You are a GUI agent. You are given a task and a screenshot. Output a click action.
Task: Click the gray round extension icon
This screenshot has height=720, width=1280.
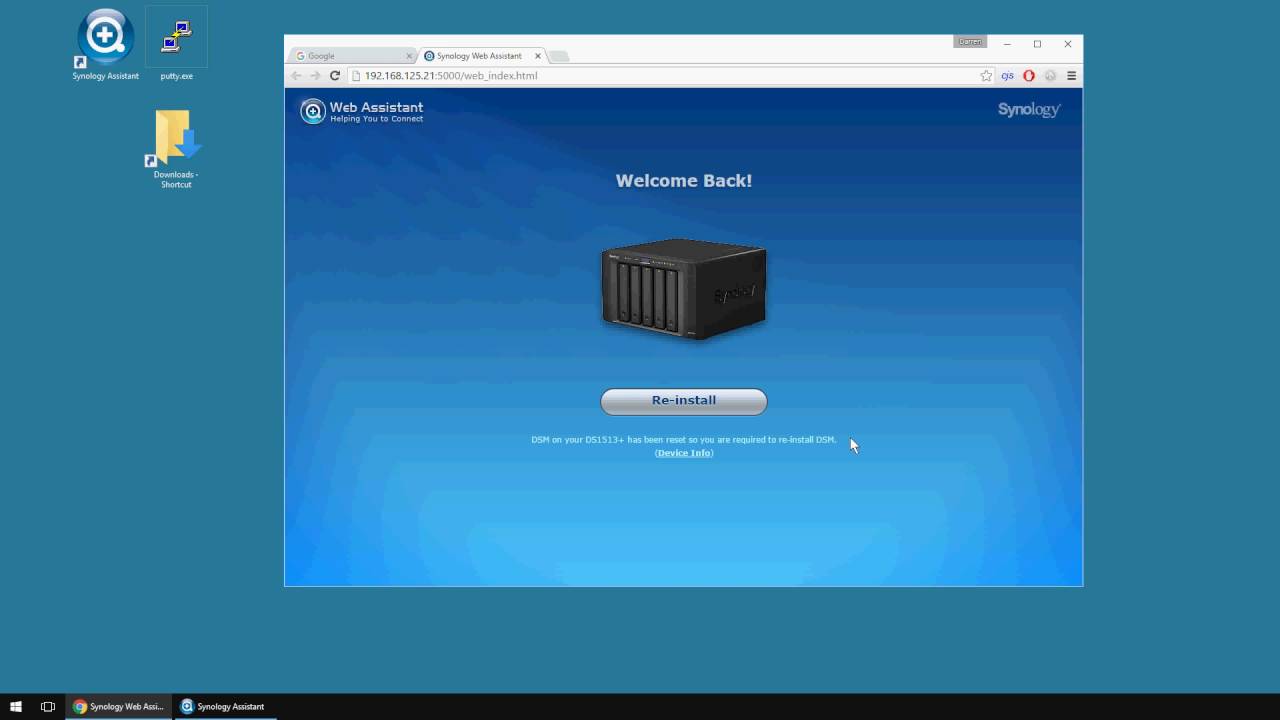(1050, 76)
